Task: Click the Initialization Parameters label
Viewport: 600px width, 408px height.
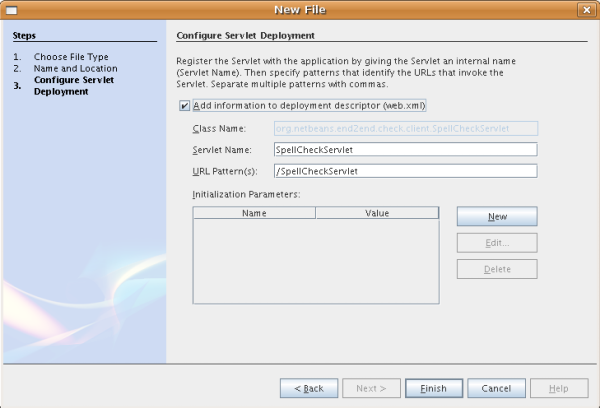Action: tap(246, 194)
